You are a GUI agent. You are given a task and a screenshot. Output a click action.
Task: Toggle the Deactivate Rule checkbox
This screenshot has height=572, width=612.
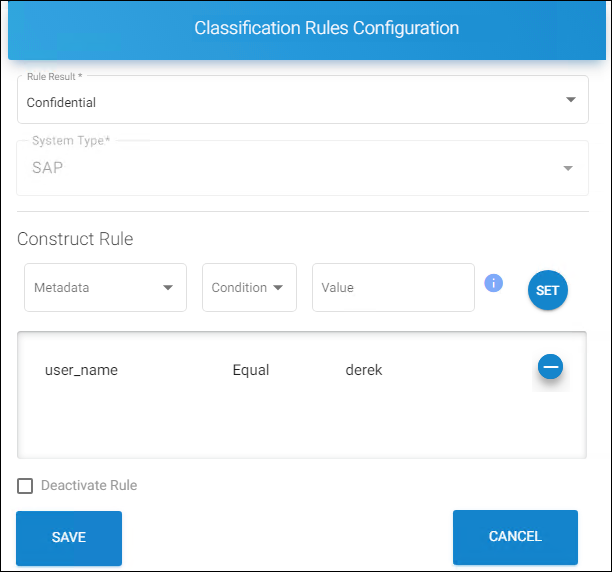[25, 486]
